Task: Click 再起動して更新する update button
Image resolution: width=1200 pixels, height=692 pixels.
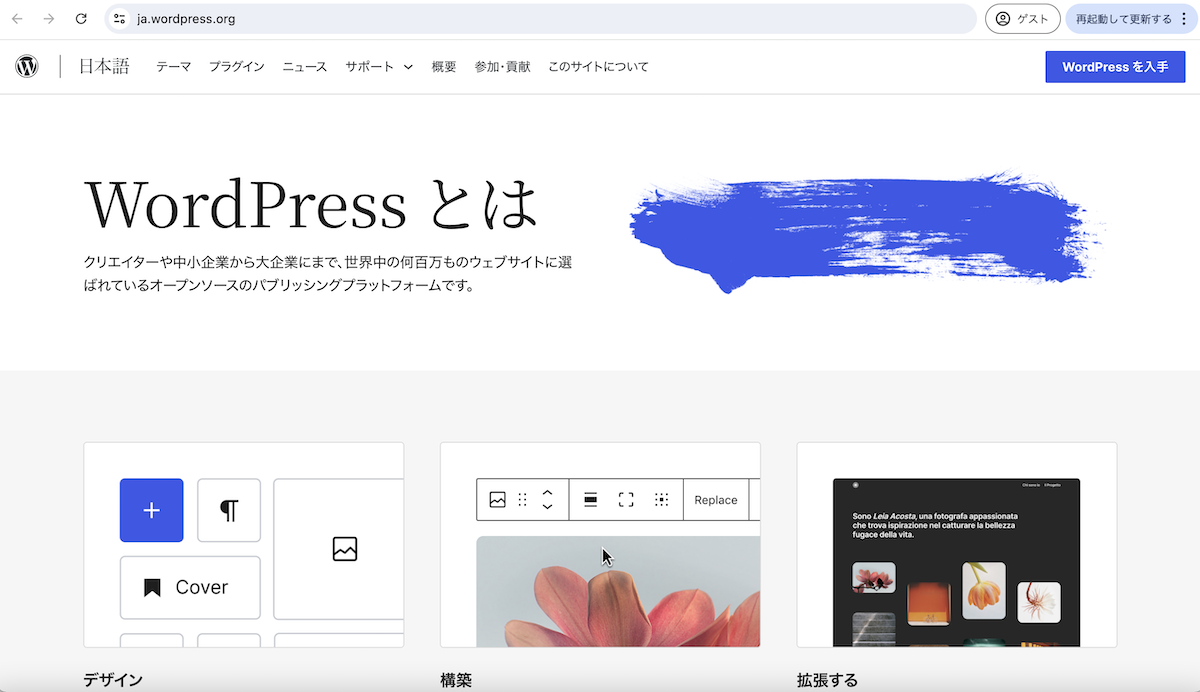Action: coord(1124,19)
